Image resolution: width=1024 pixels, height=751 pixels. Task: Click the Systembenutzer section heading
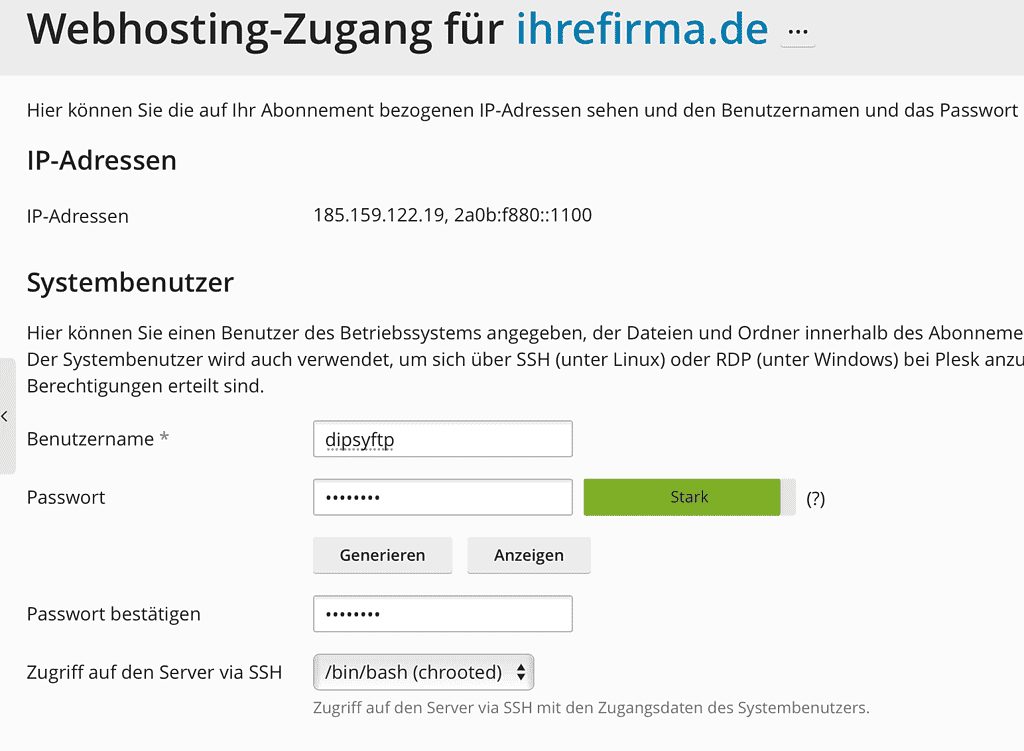point(130,283)
